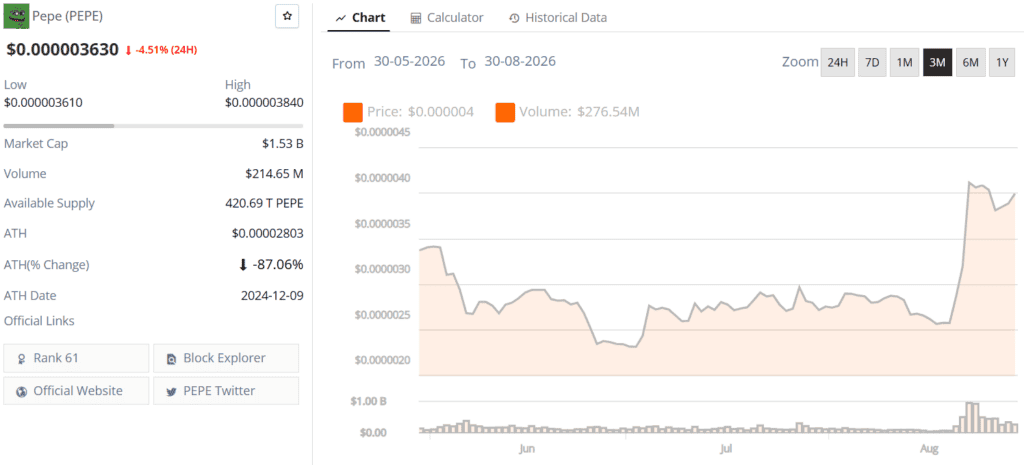Click the $0.0000020 y-axis label
Image resolution: width=1024 pixels, height=465 pixels.
(x=382, y=361)
